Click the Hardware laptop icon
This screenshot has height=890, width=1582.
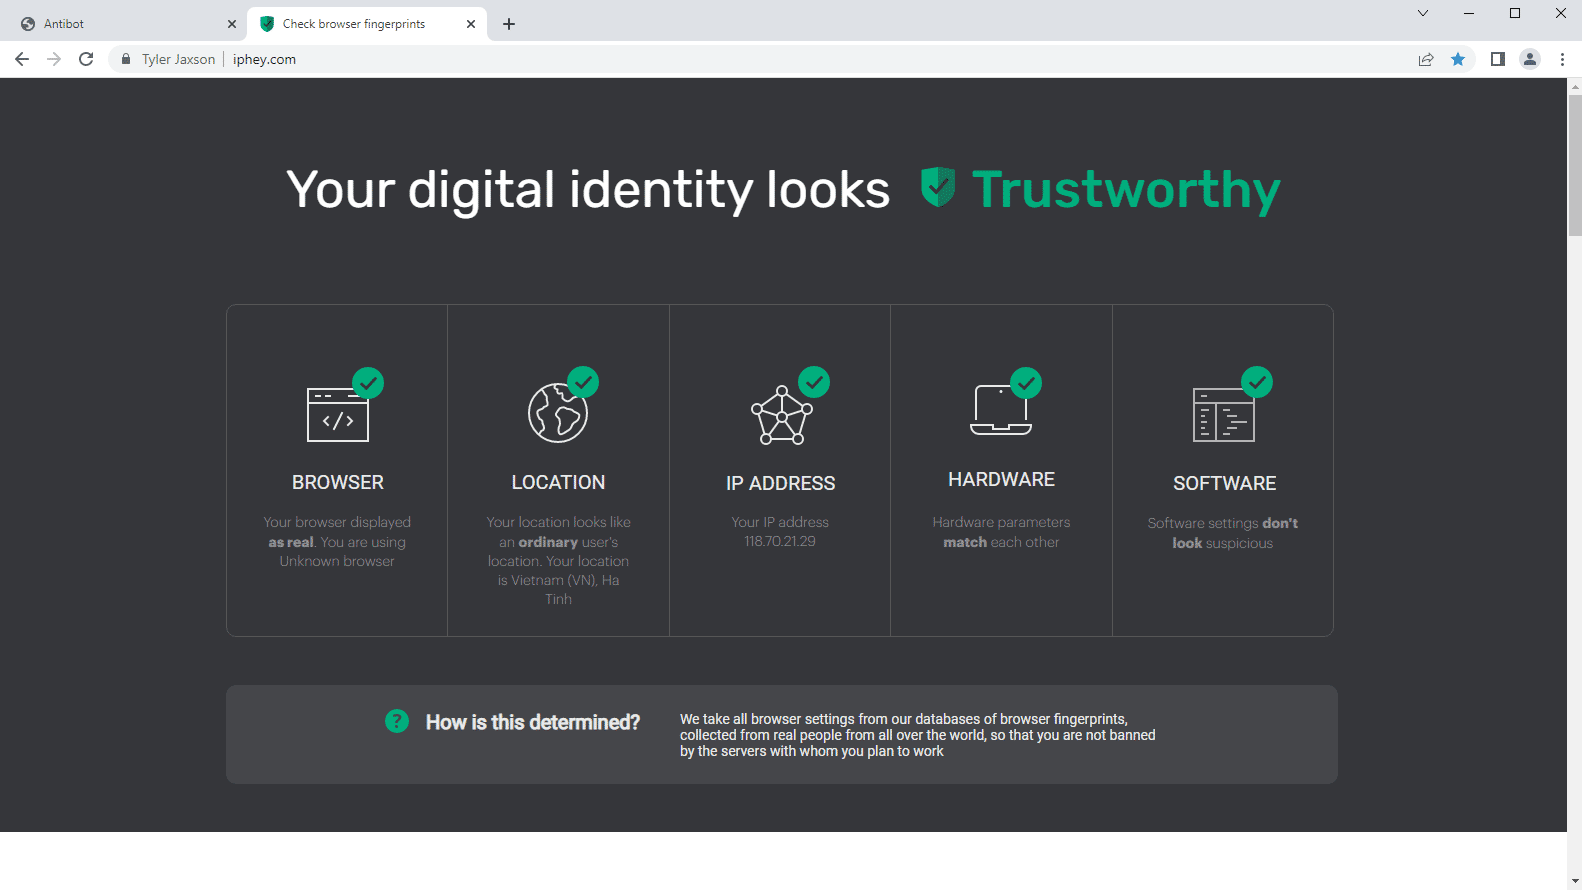click(1001, 409)
